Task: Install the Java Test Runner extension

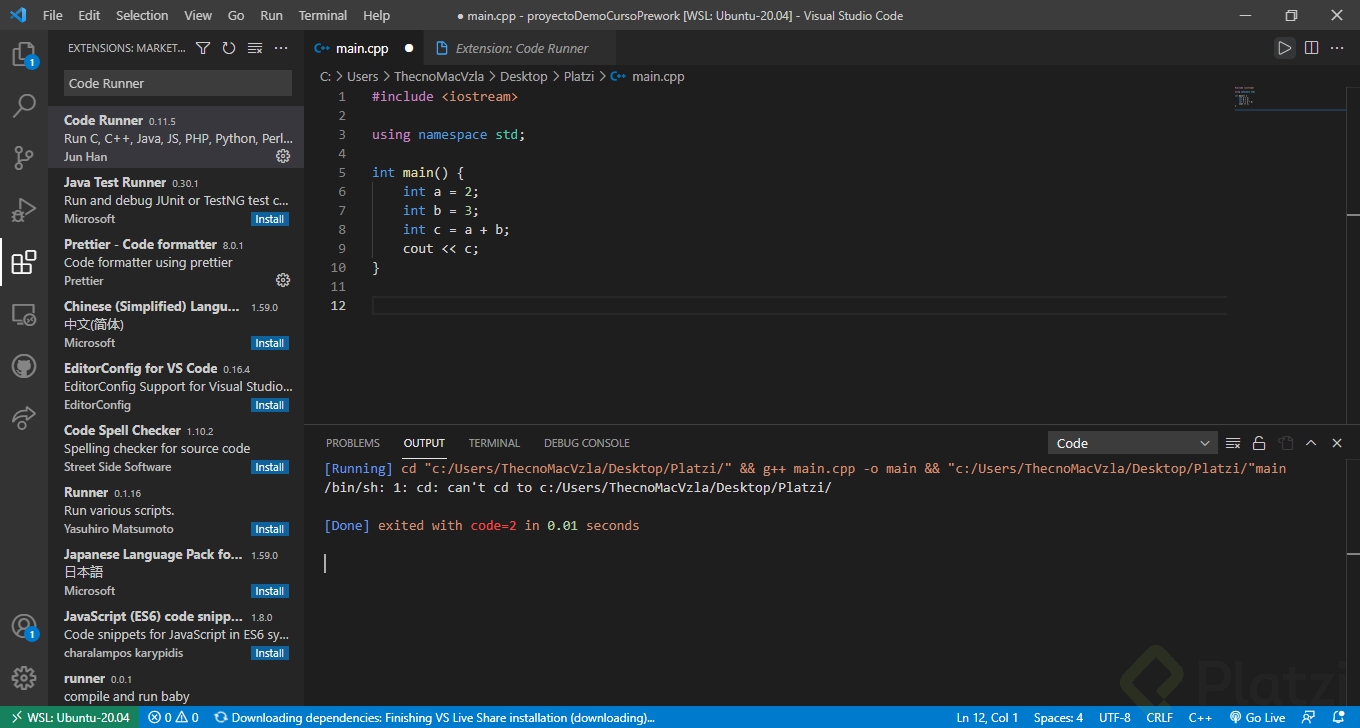Action: (x=270, y=219)
